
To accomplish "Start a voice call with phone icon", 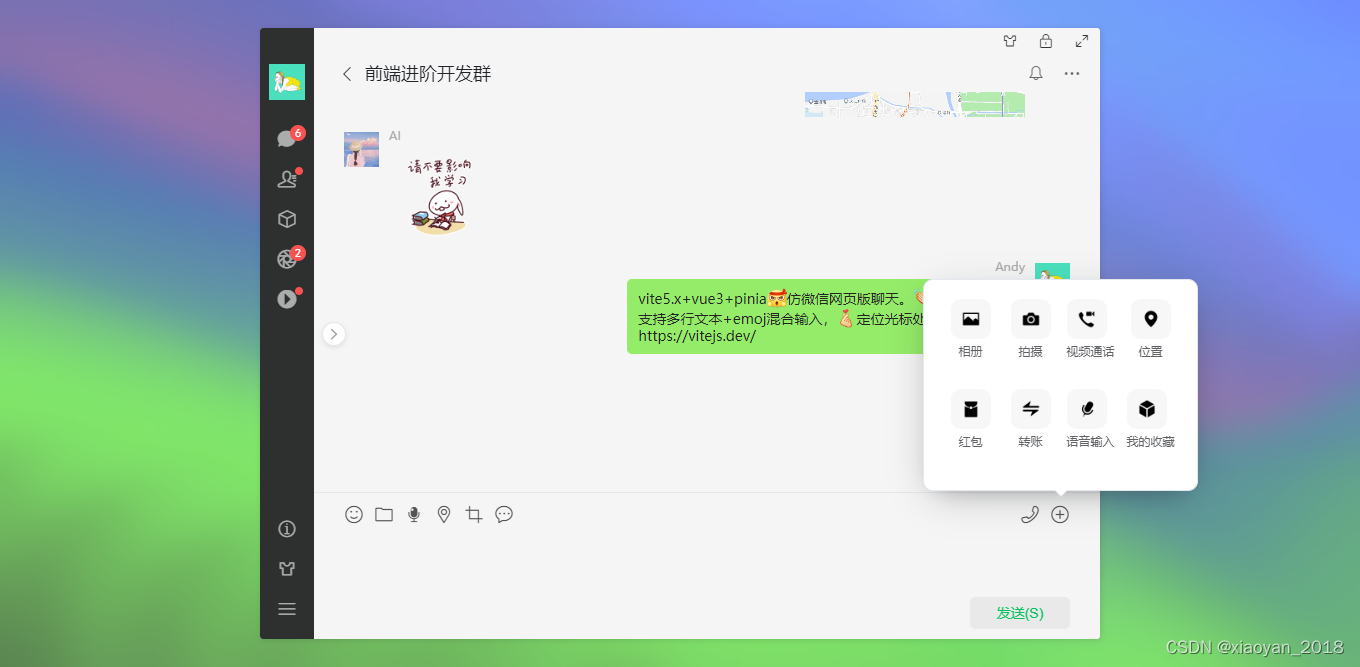I will click(1030, 514).
